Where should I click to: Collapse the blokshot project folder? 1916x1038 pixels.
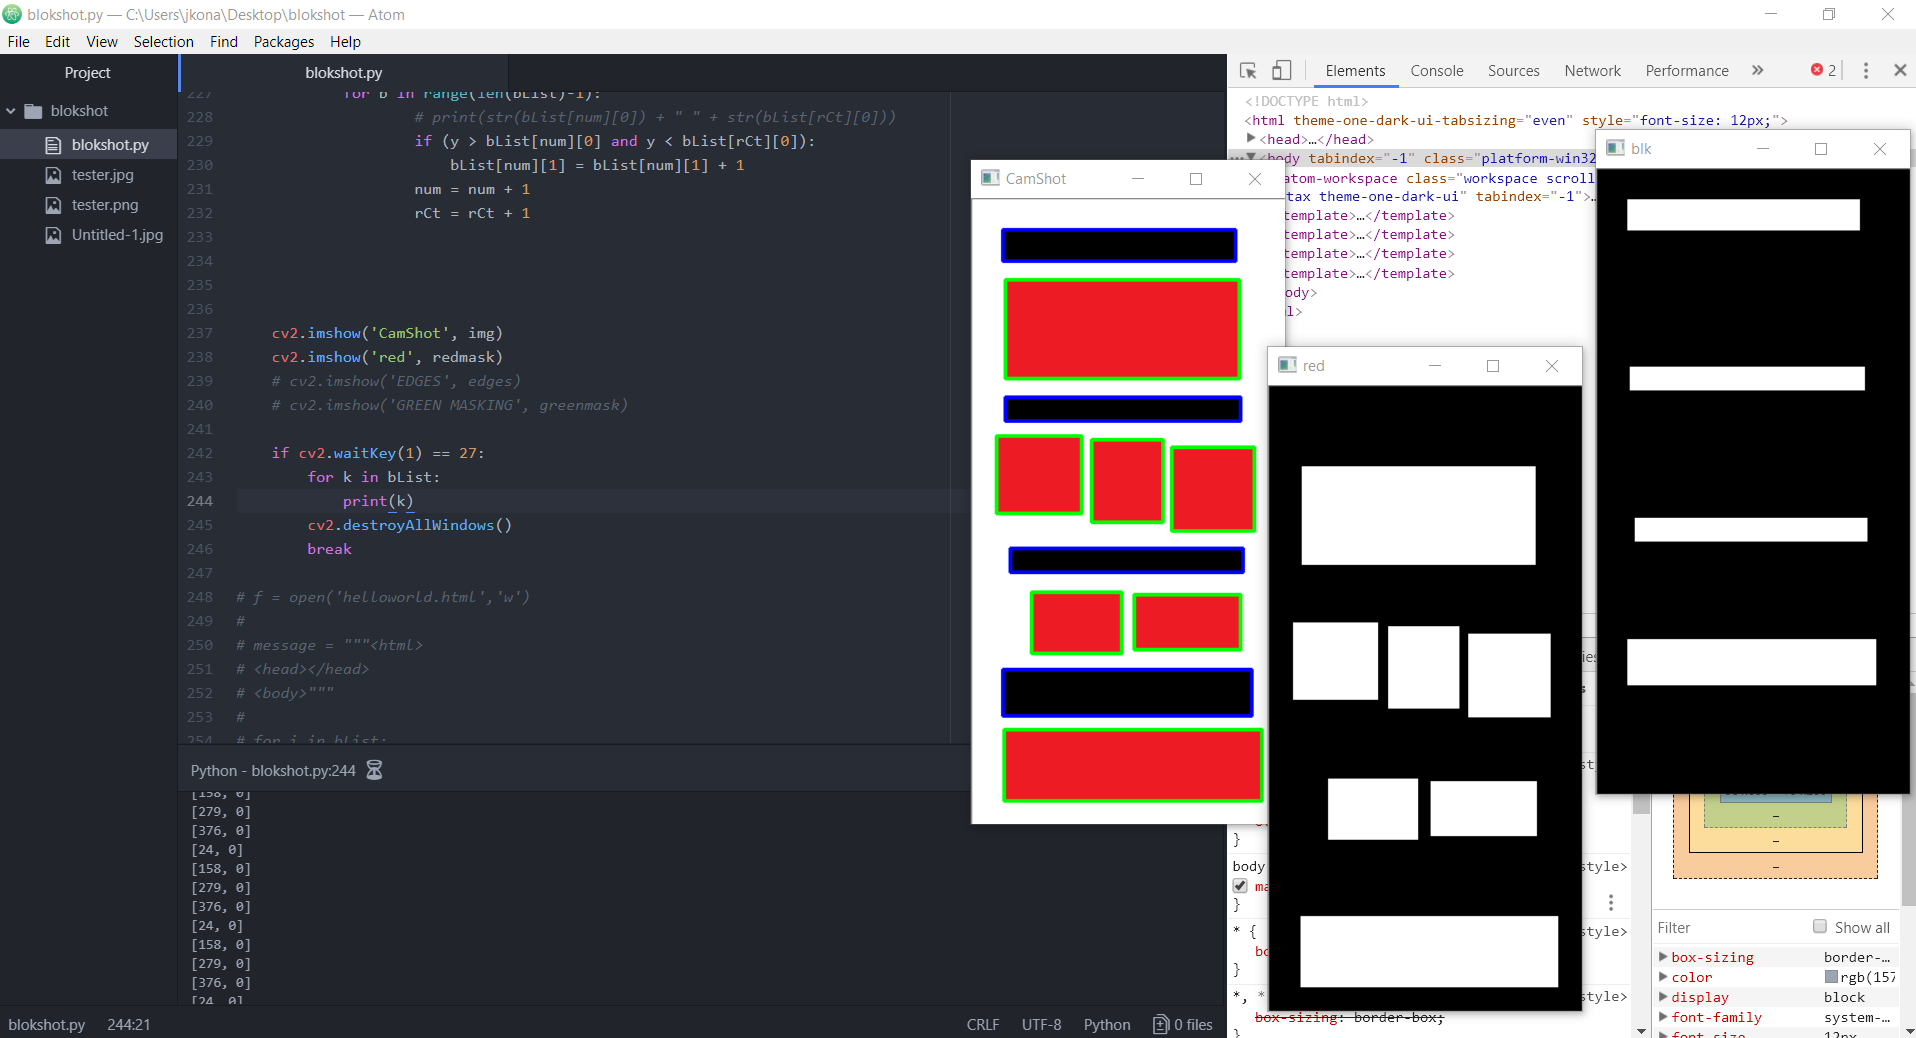tap(11, 111)
